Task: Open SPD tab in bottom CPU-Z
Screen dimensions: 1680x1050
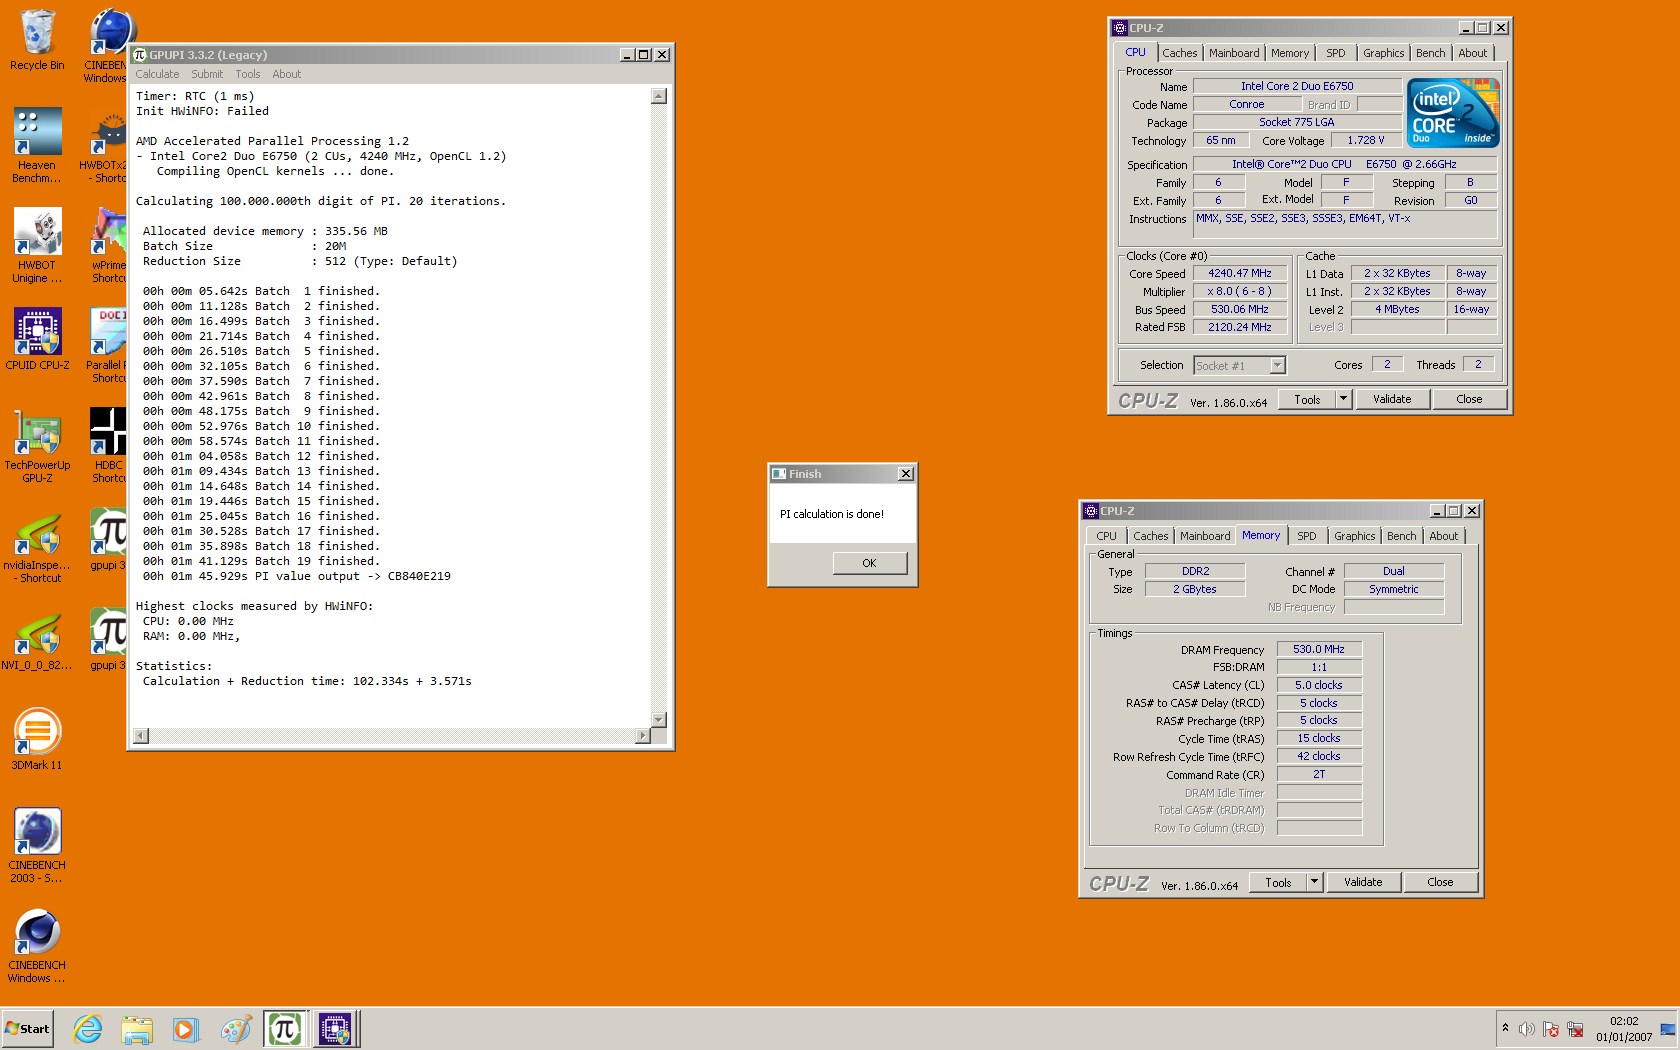Action: click(x=1306, y=536)
